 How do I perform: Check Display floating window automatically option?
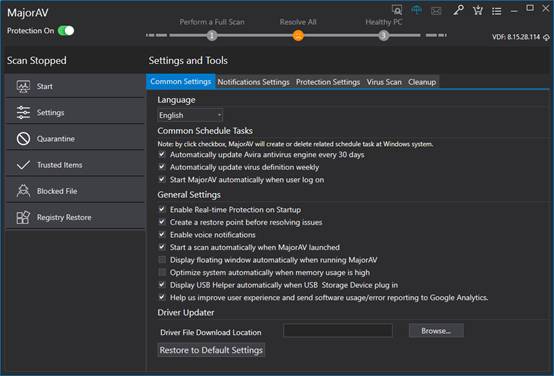coord(162,260)
